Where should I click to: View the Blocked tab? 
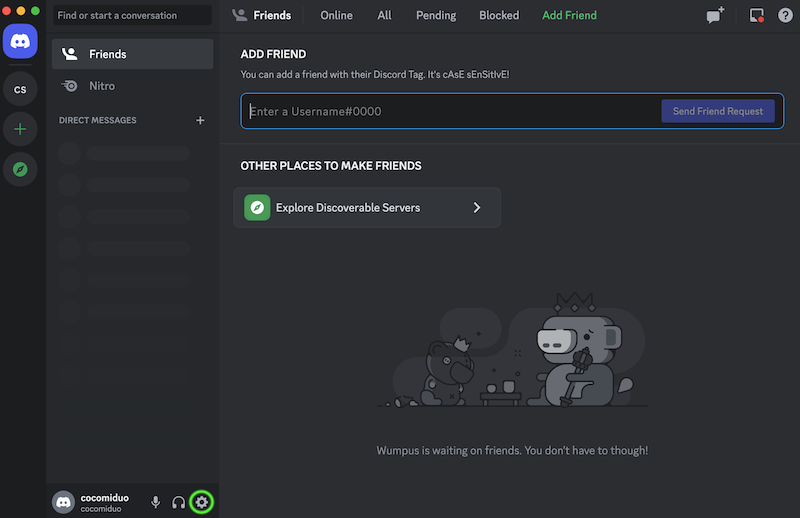(x=499, y=16)
